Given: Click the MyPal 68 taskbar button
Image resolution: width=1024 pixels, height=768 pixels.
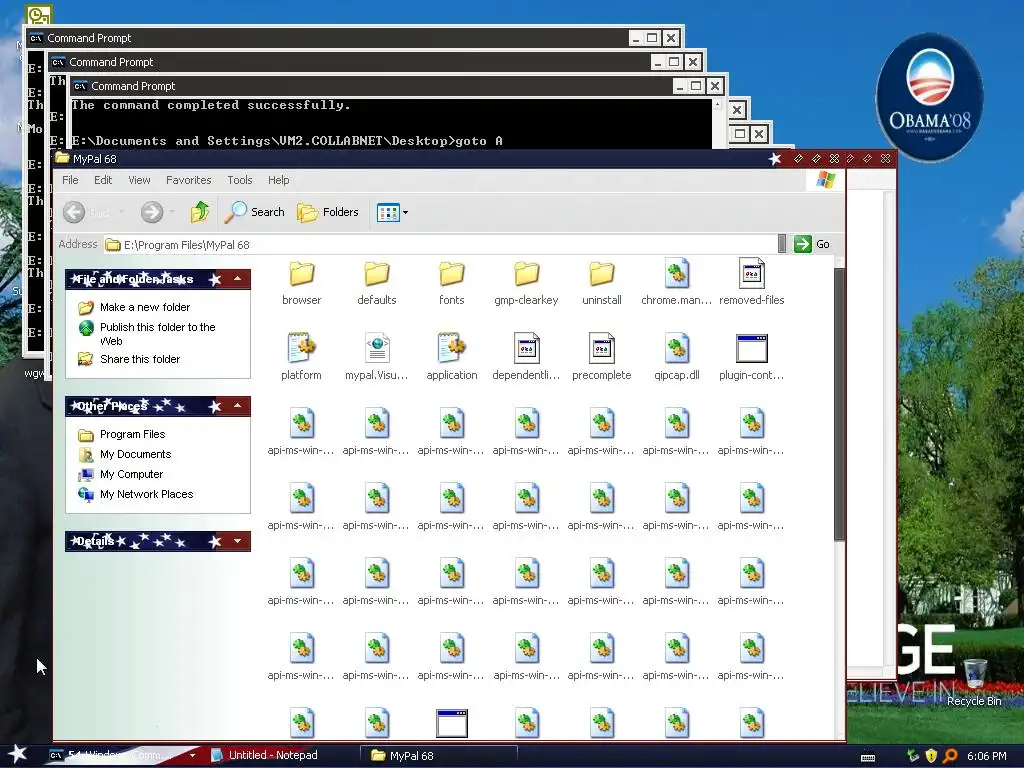Looking at the screenshot, I should [x=439, y=756].
